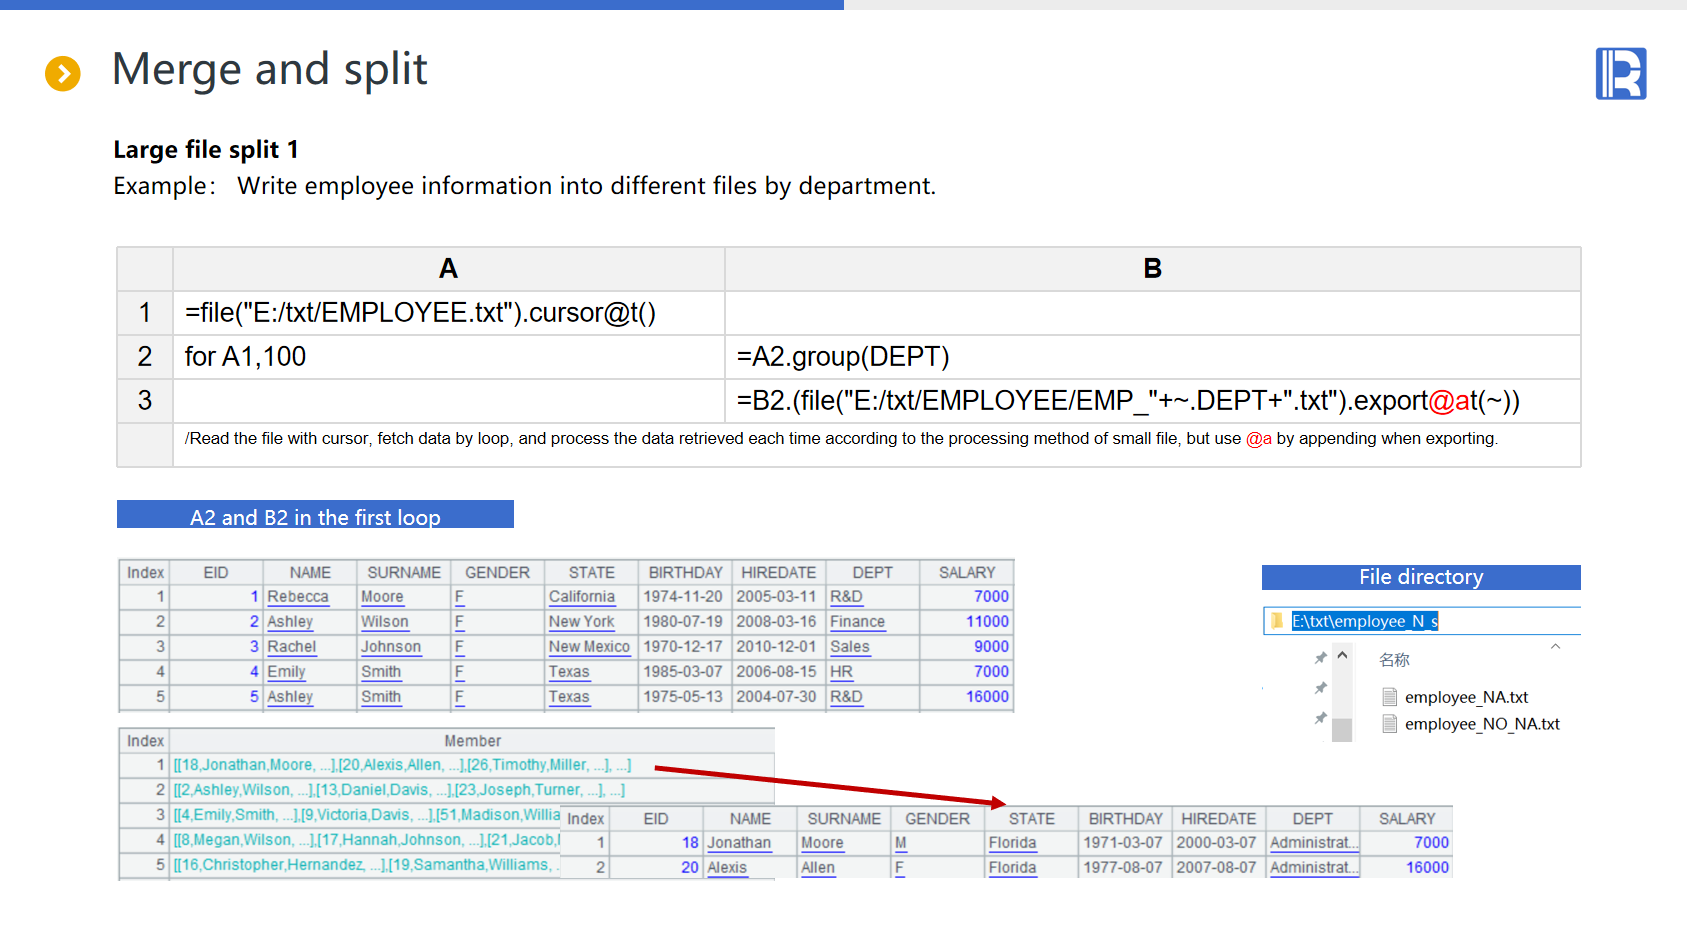Click the 名称 column header
The height and width of the screenshot is (949, 1687).
pos(1394,660)
